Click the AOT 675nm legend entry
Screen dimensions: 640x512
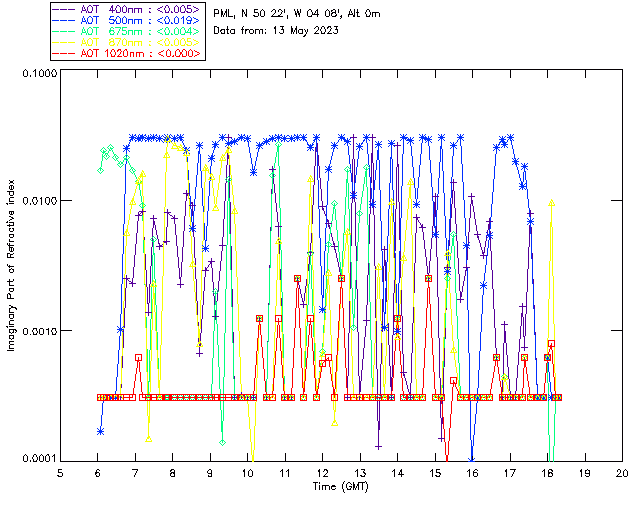(127, 31)
